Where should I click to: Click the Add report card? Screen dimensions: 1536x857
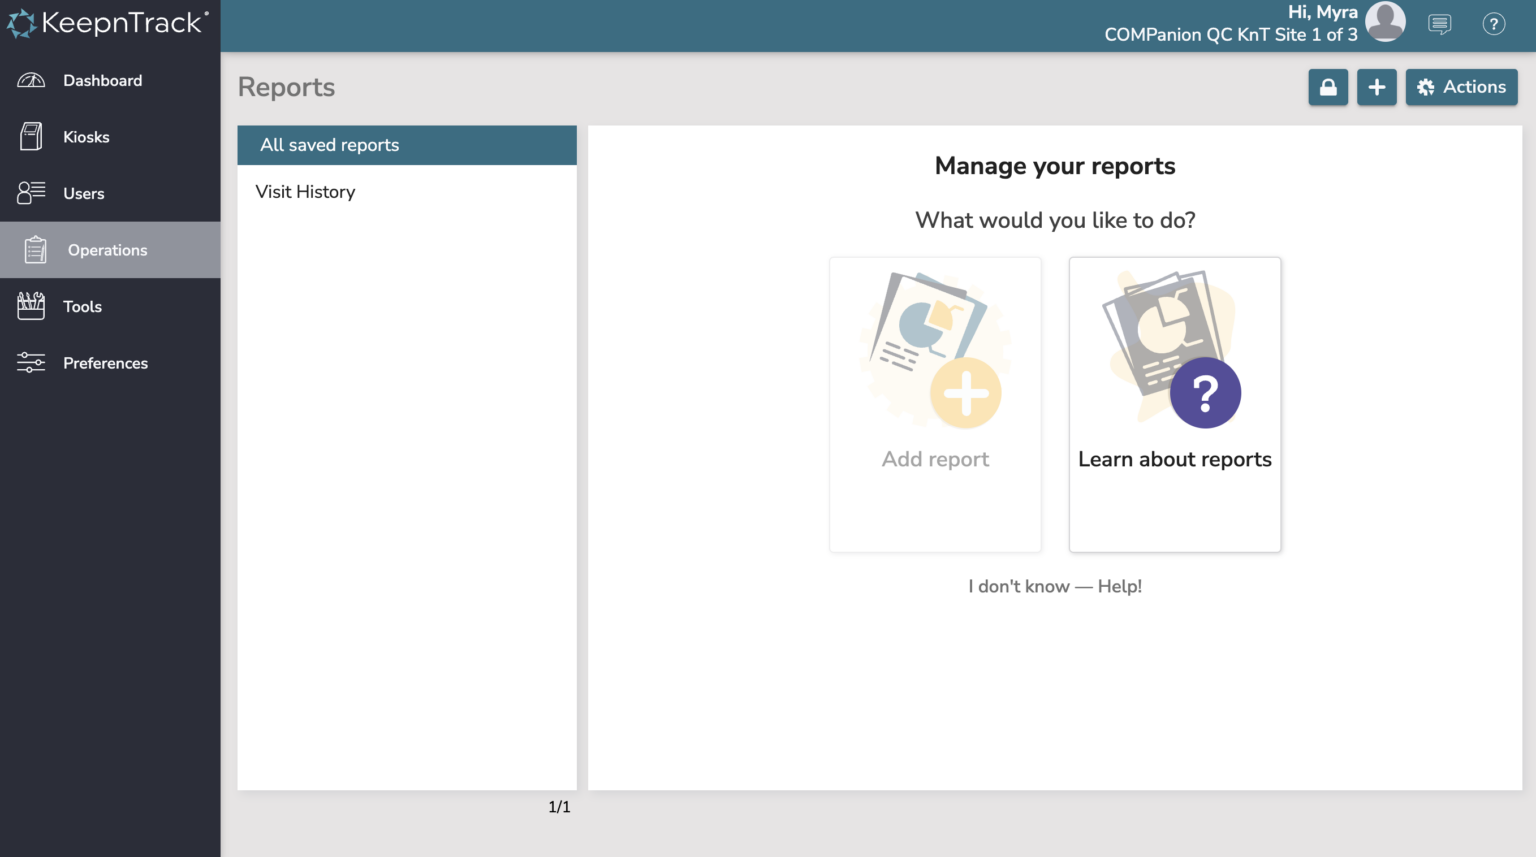(x=935, y=404)
